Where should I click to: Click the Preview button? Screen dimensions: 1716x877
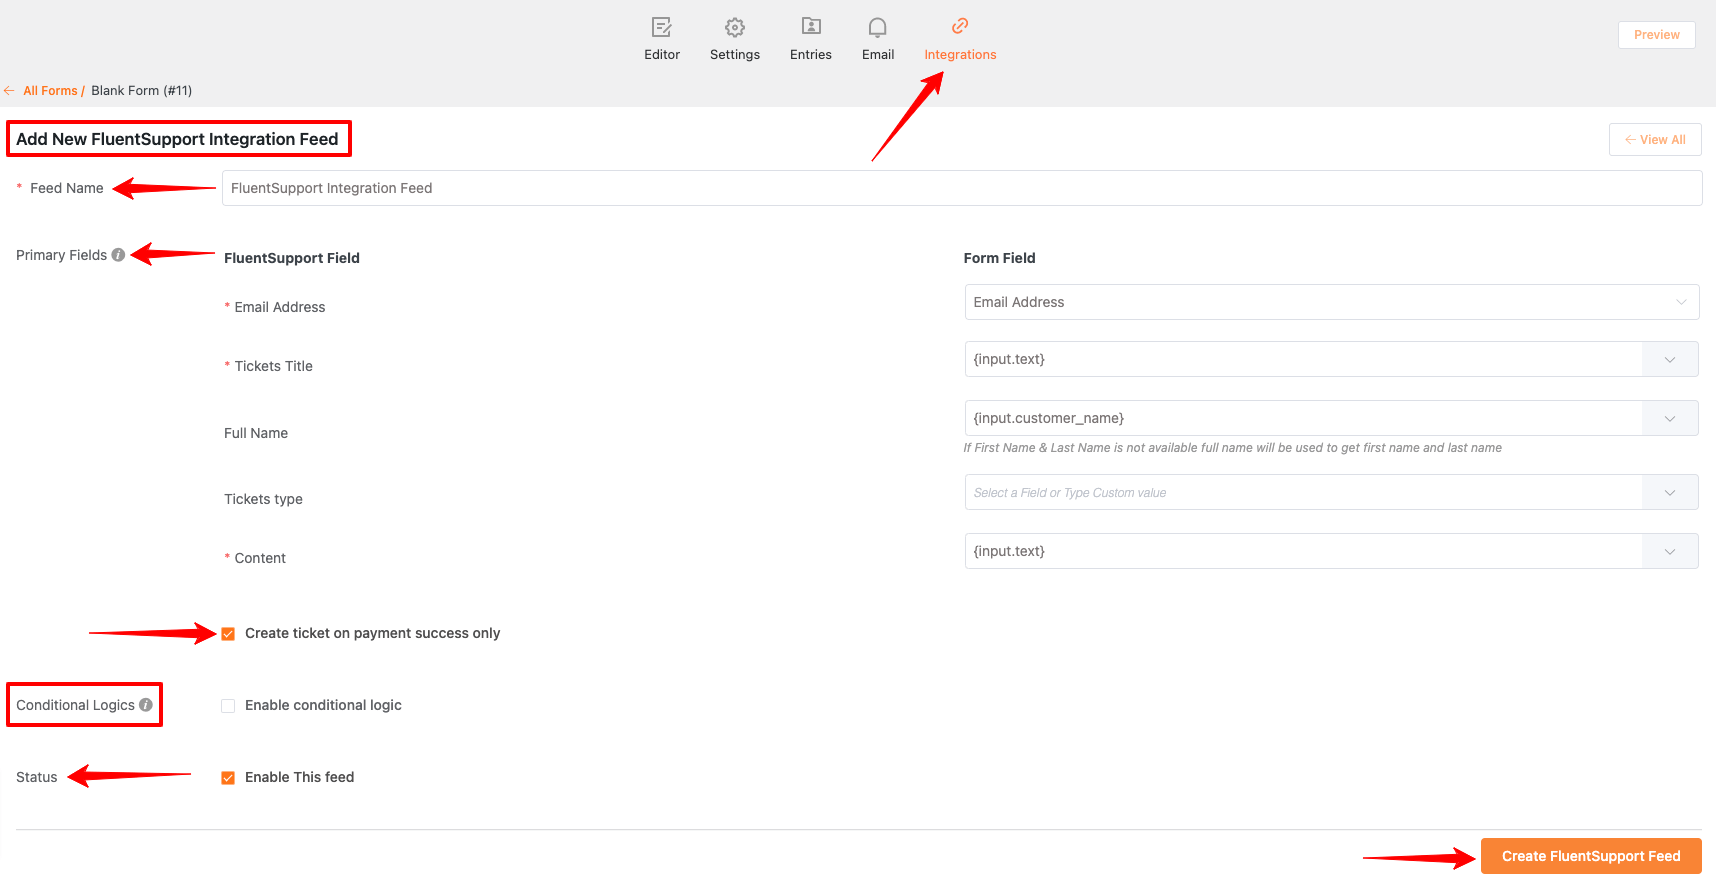coord(1657,35)
